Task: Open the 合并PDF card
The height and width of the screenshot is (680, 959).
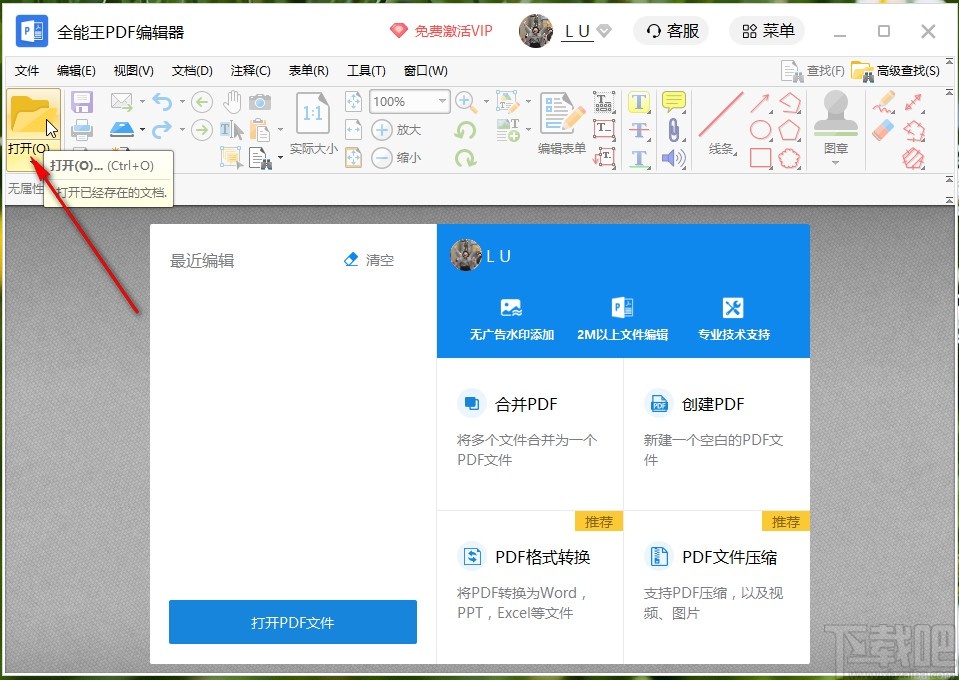Action: (x=530, y=434)
